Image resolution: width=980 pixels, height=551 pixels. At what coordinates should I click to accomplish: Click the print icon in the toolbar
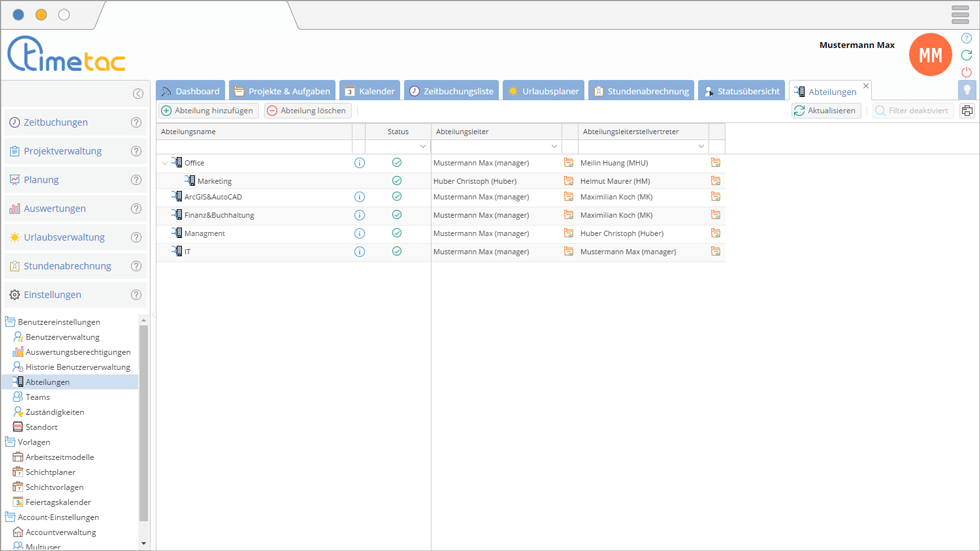[967, 111]
